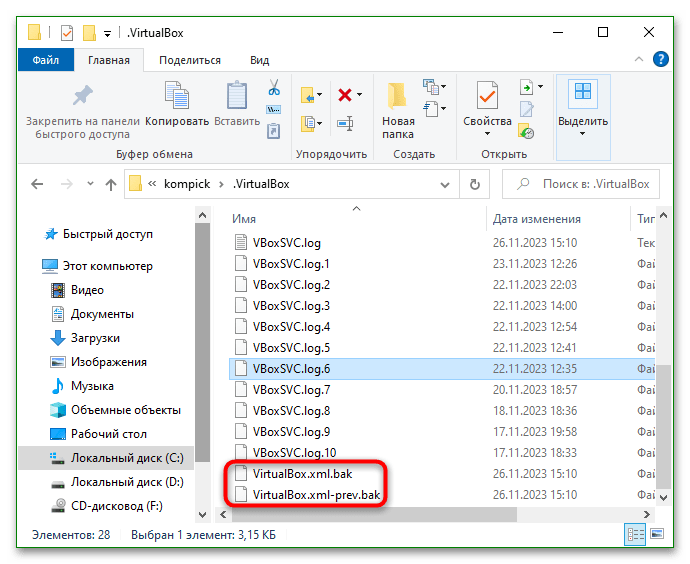
Task: Expand the Выделить dropdown arrow
Action: click(x=583, y=133)
